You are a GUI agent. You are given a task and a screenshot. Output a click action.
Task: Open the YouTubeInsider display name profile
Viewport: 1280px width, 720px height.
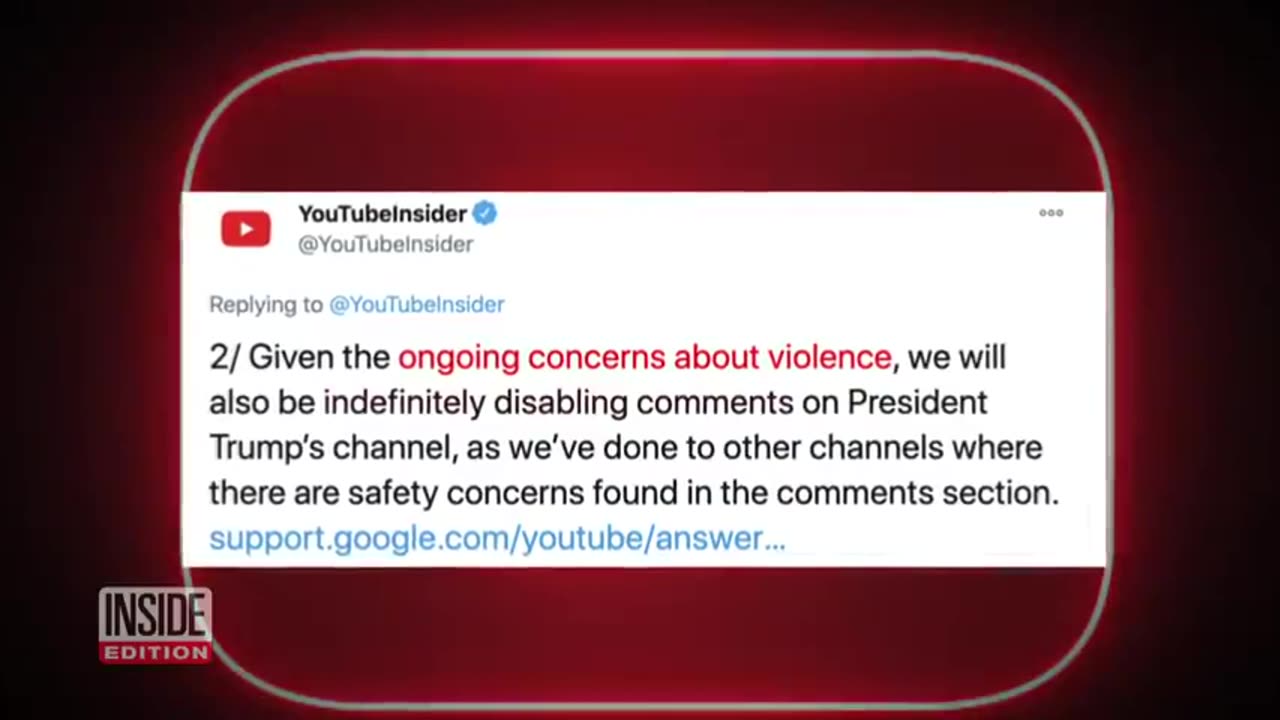[382, 214]
